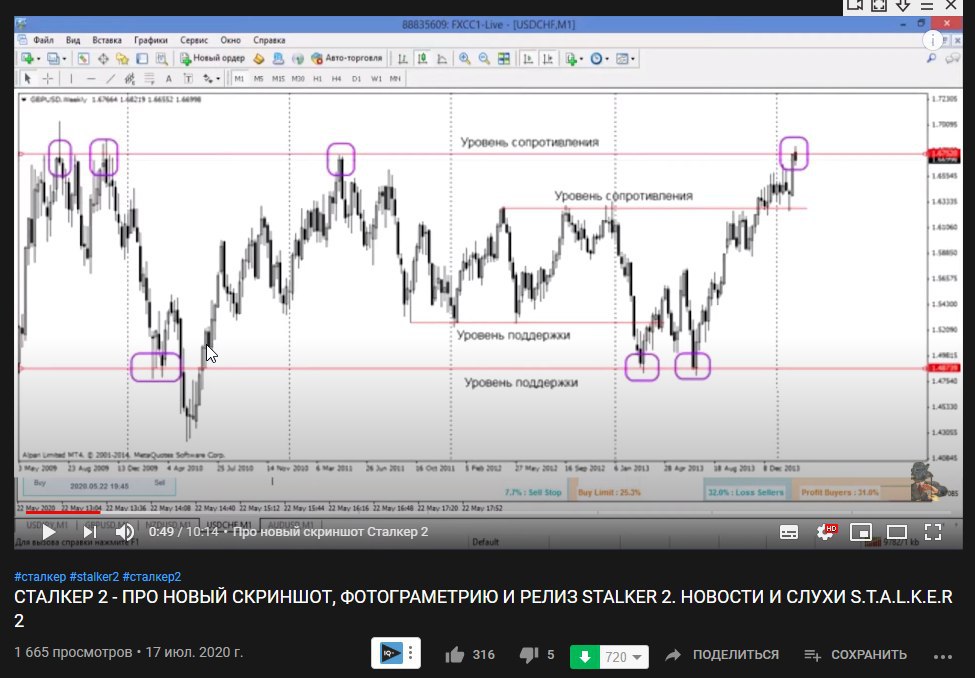The image size is (975, 678).
Task: Toggle chart shift icon
Action: tap(548, 58)
